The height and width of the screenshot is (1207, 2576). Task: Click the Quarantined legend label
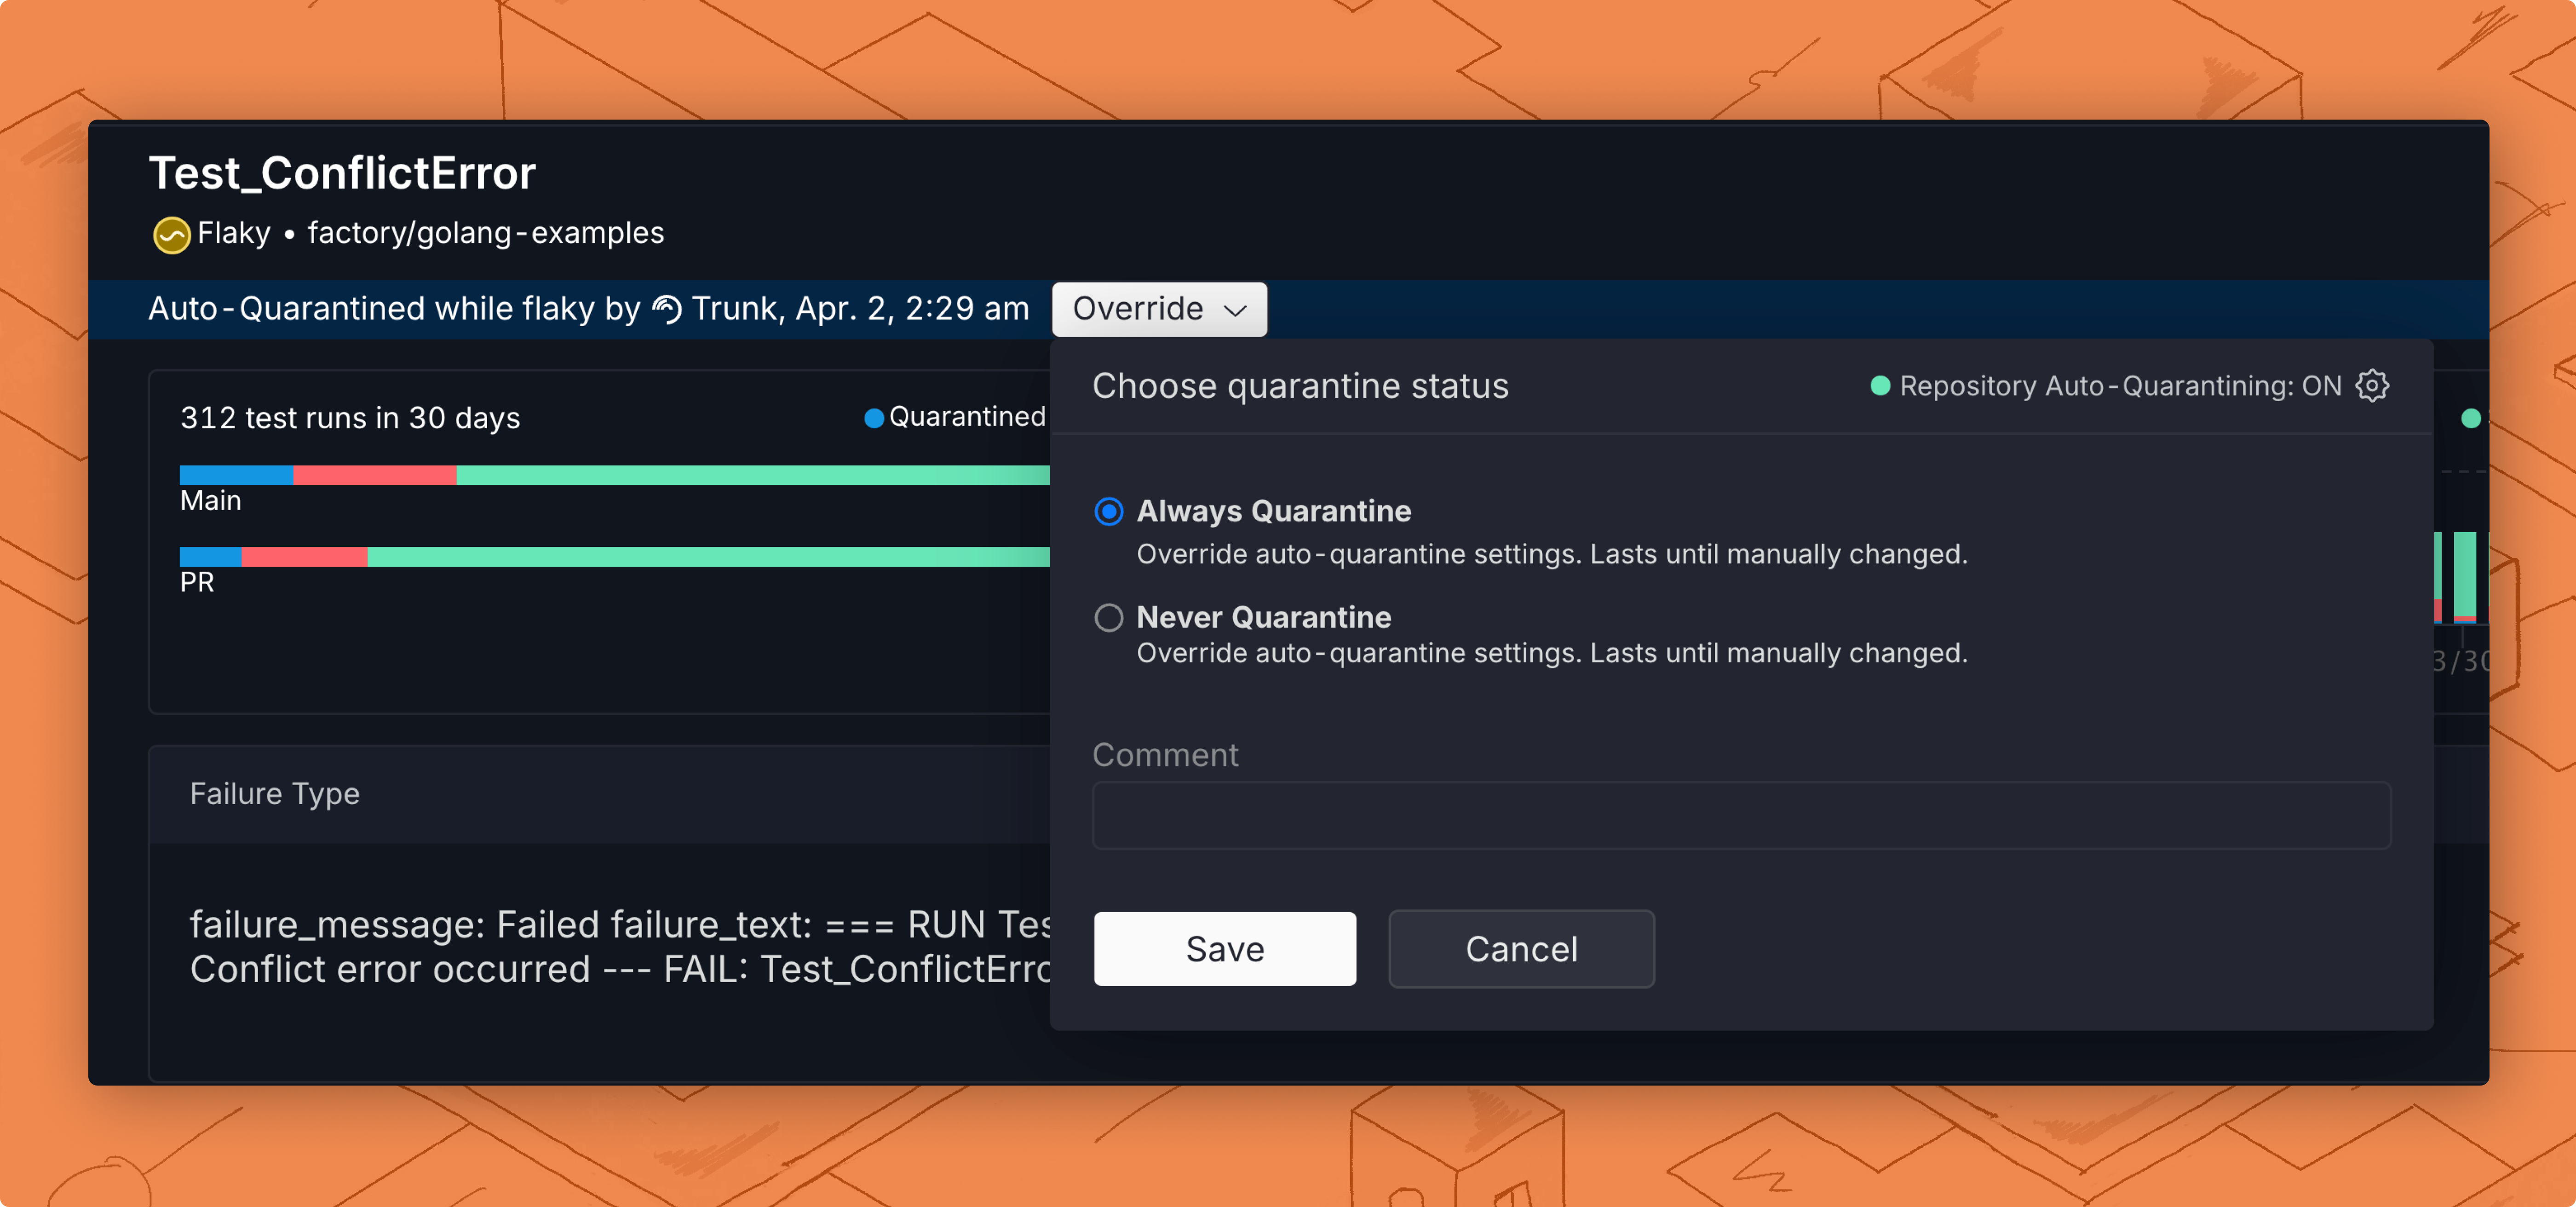point(967,417)
